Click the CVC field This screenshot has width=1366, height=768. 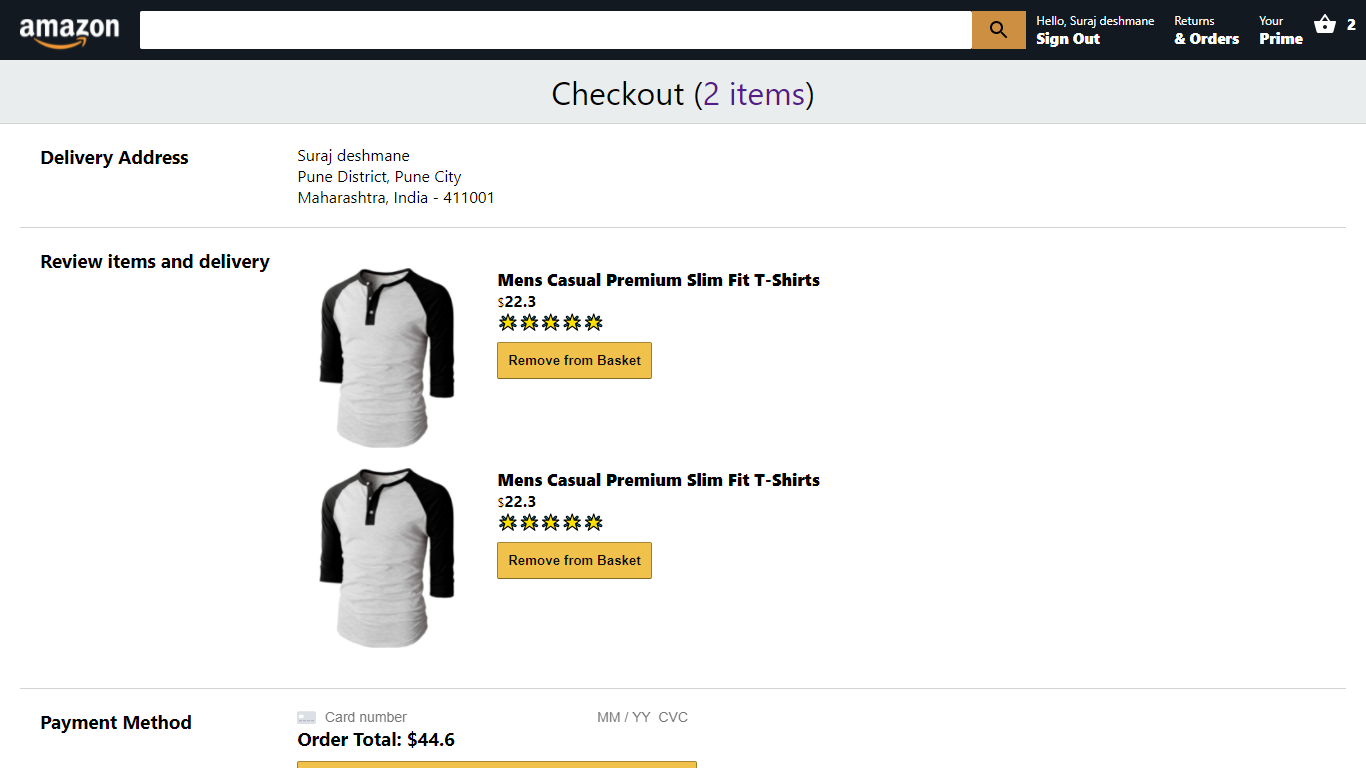pos(673,717)
